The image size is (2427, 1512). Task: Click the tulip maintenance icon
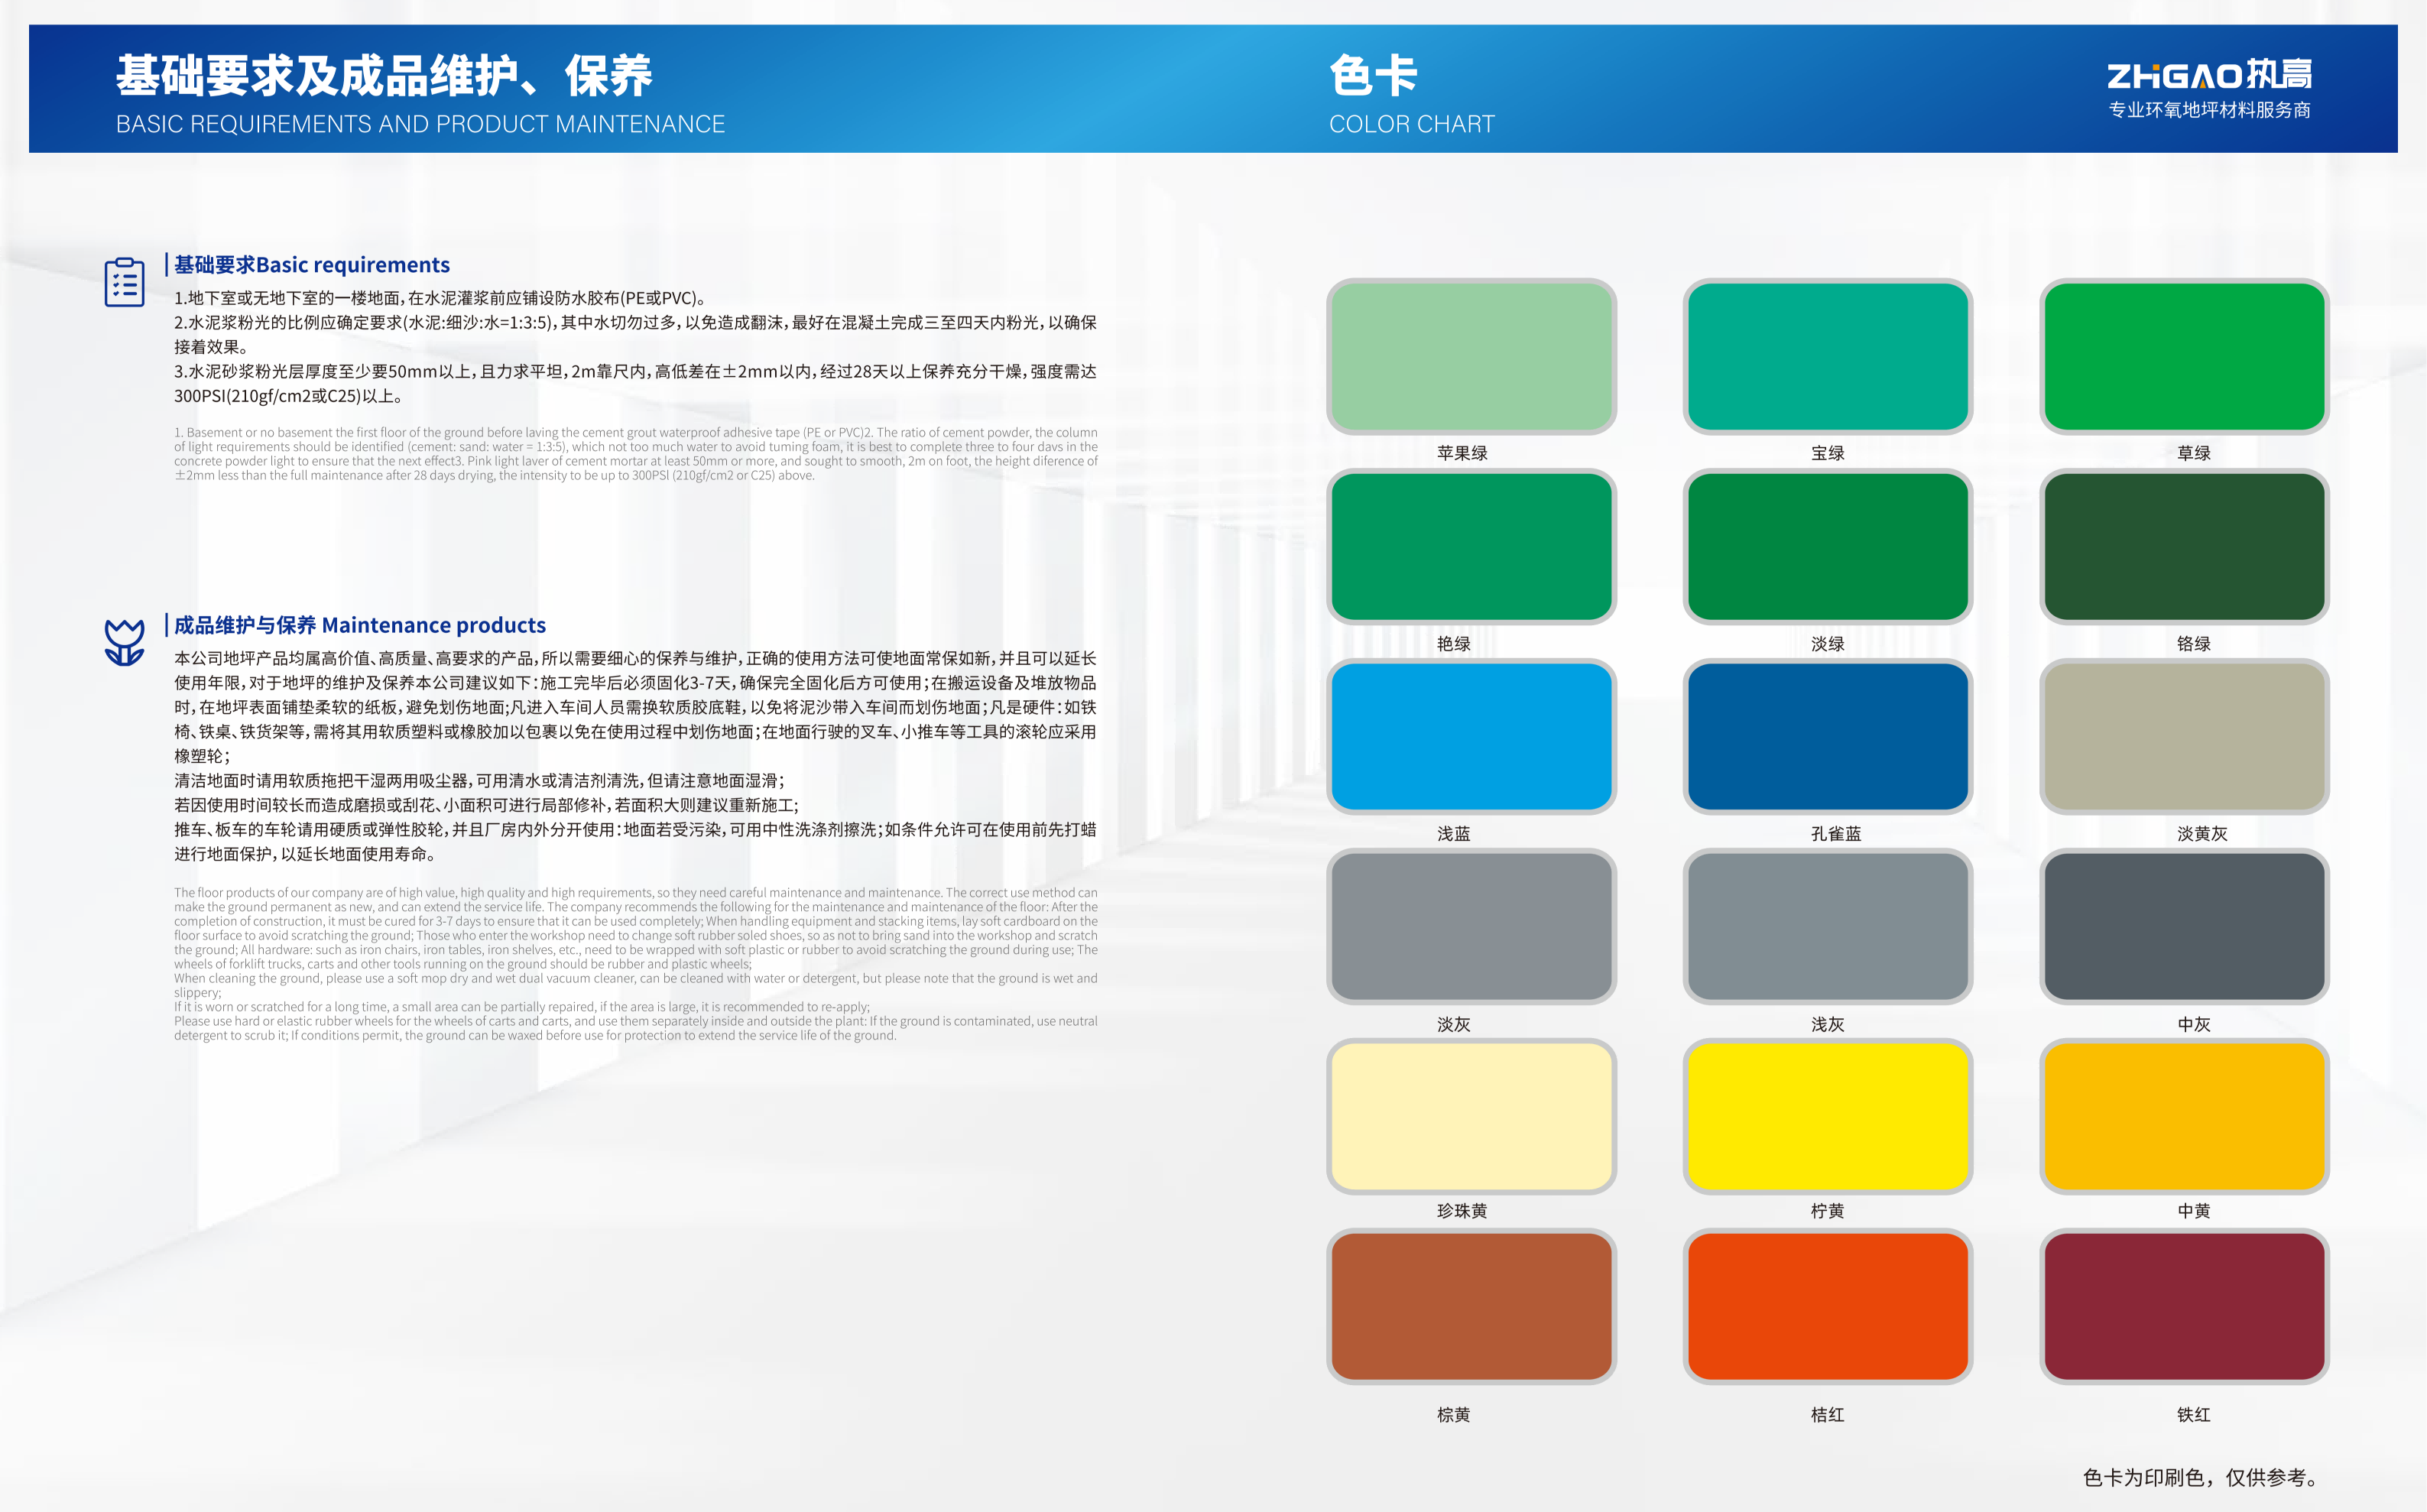click(124, 642)
